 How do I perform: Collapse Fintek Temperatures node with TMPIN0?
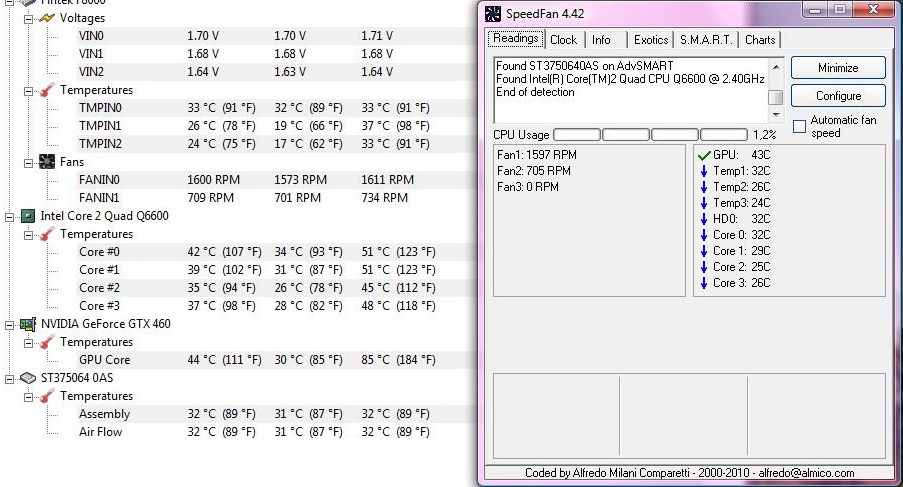[x=28, y=91]
